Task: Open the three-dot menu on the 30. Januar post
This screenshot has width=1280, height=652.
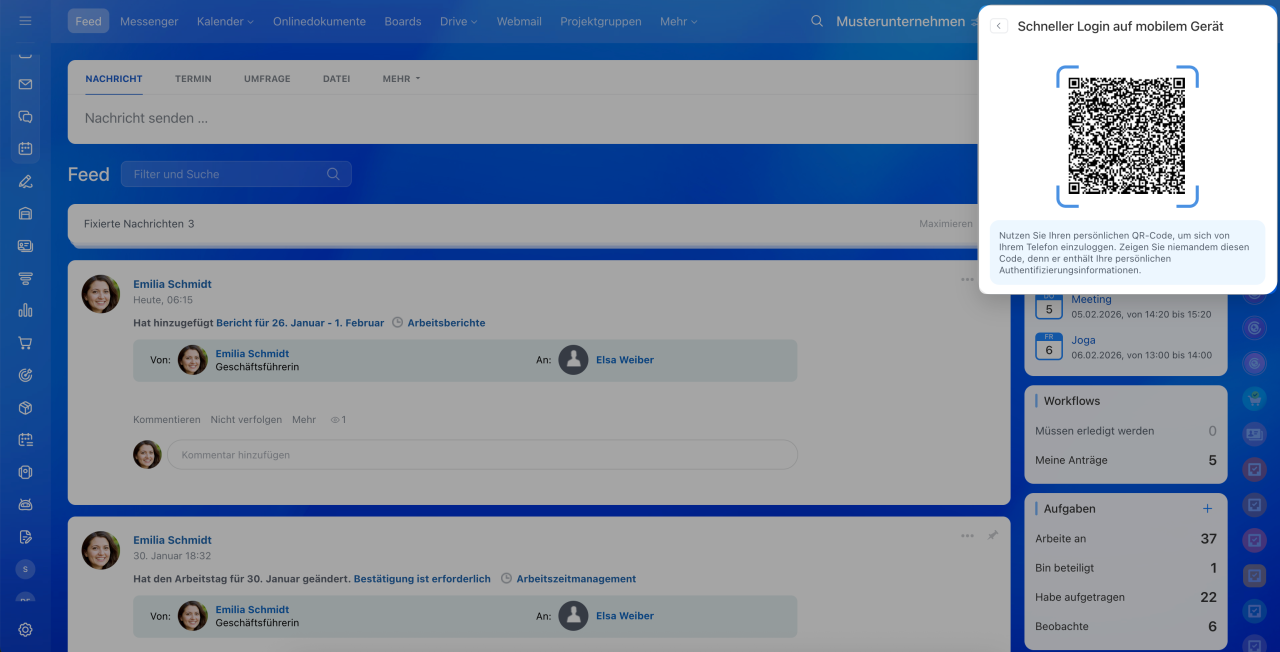Action: pos(967,536)
